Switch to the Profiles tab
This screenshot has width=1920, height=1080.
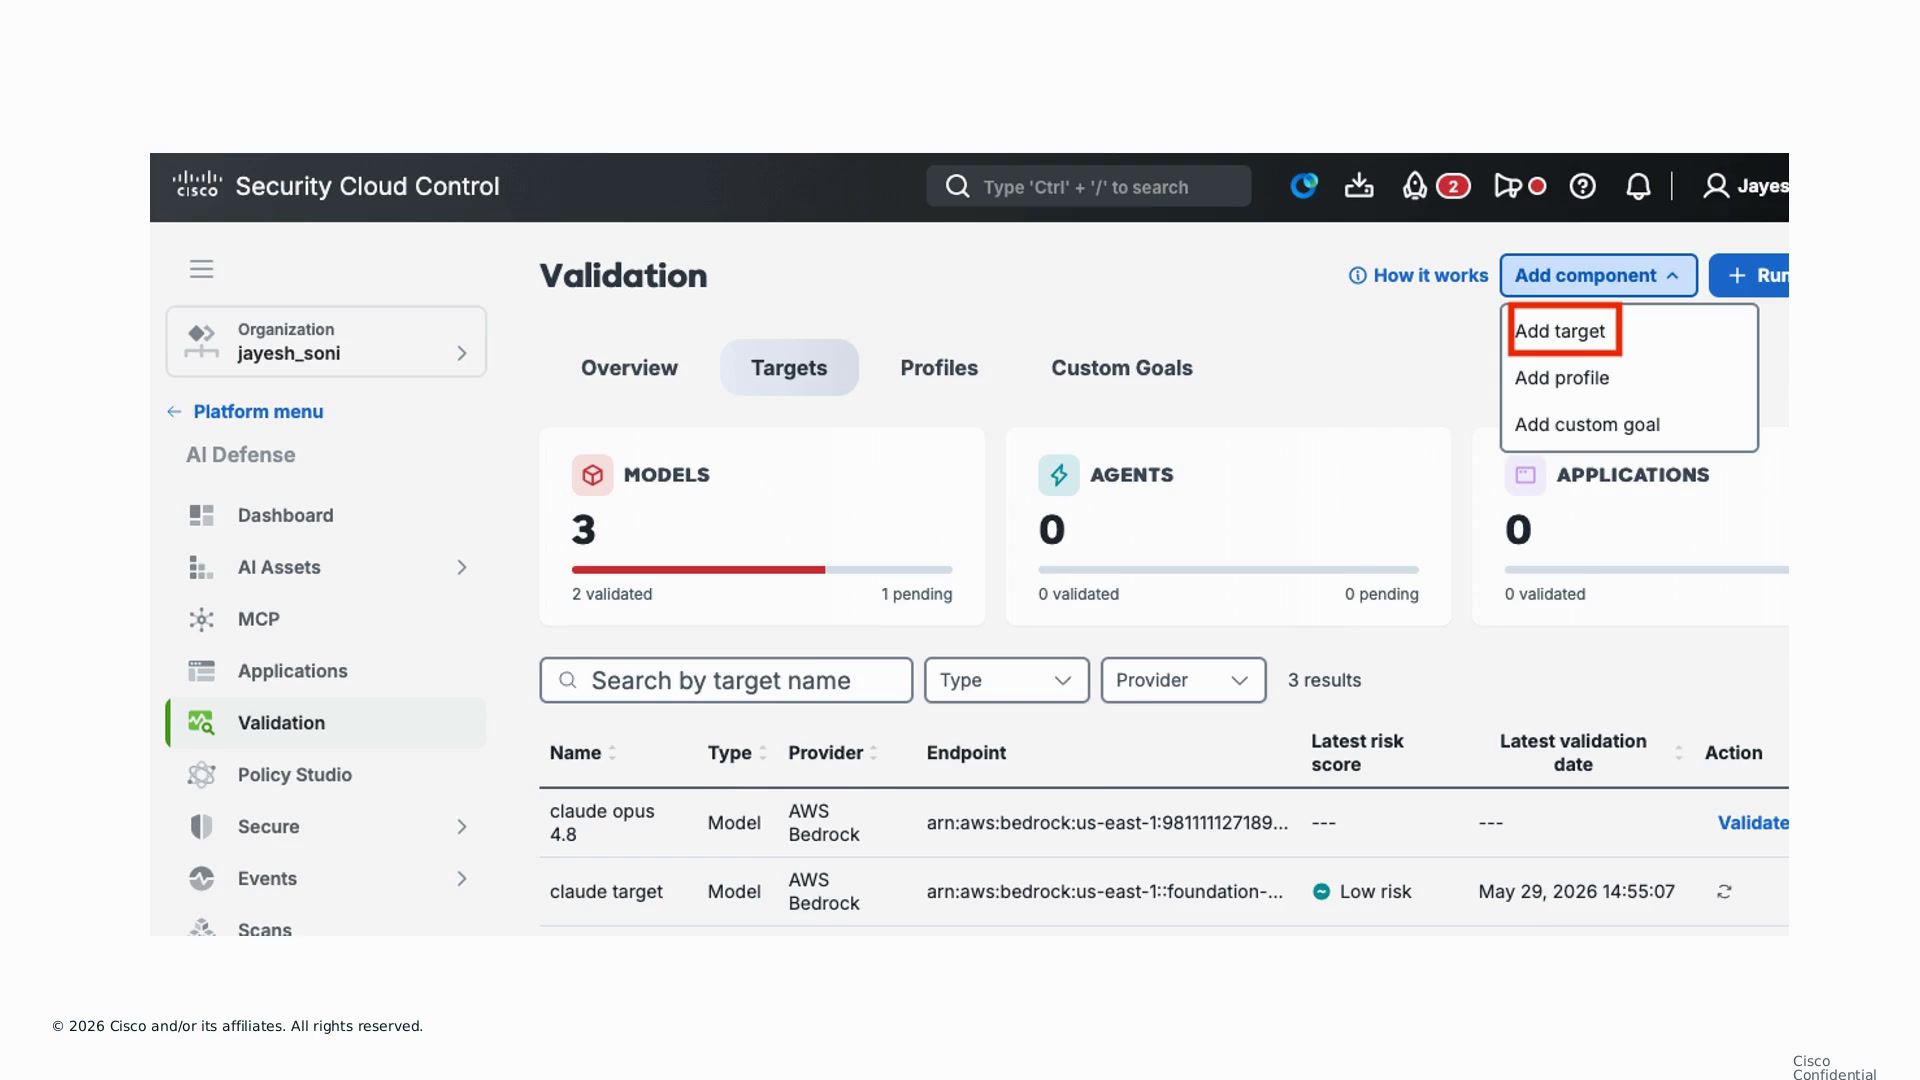[x=939, y=368]
